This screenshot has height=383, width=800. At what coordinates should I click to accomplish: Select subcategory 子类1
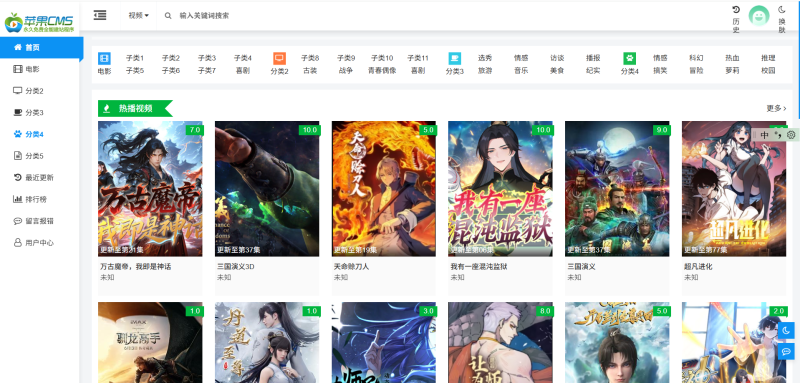coord(135,58)
